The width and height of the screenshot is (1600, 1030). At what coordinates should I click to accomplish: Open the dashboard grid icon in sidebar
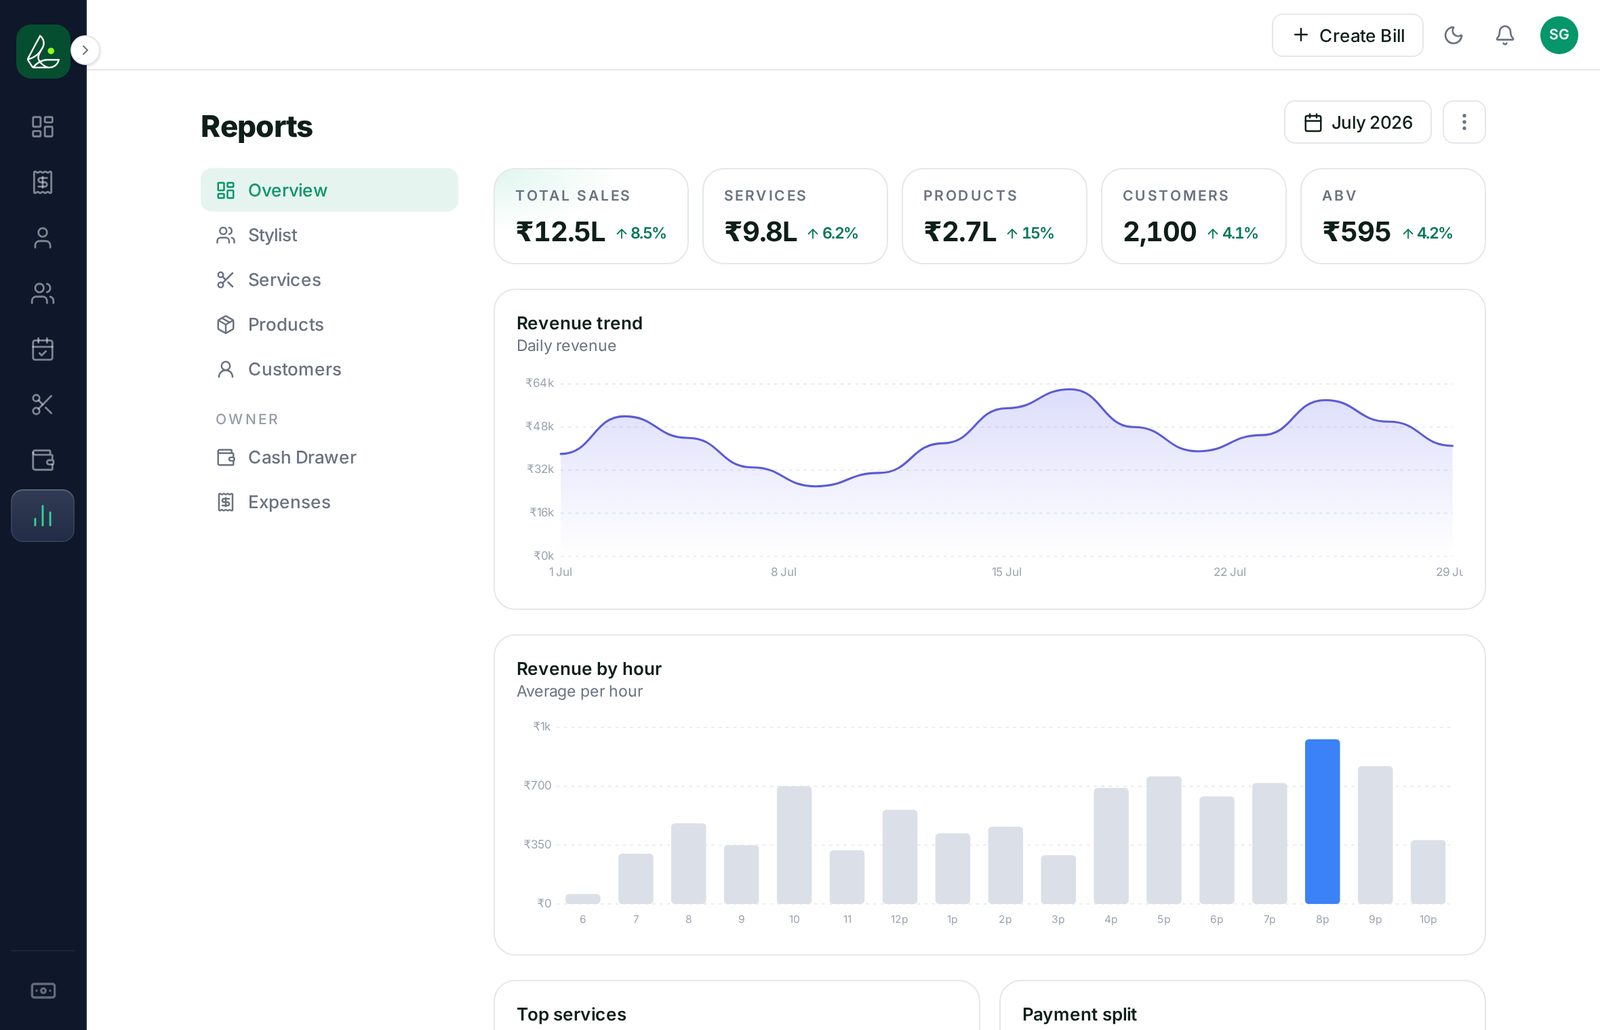click(x=43, y=127)
